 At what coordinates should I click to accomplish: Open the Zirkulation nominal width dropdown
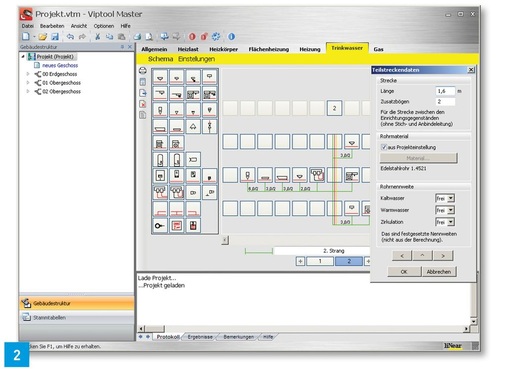point(450,222)
